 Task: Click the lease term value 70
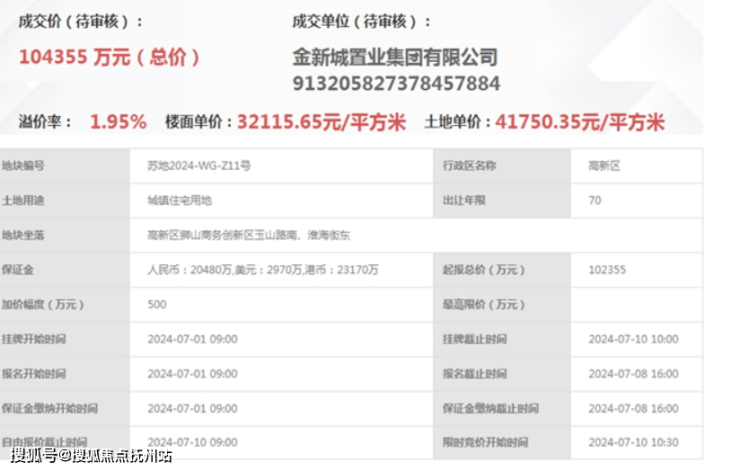(x=595, y=201)
